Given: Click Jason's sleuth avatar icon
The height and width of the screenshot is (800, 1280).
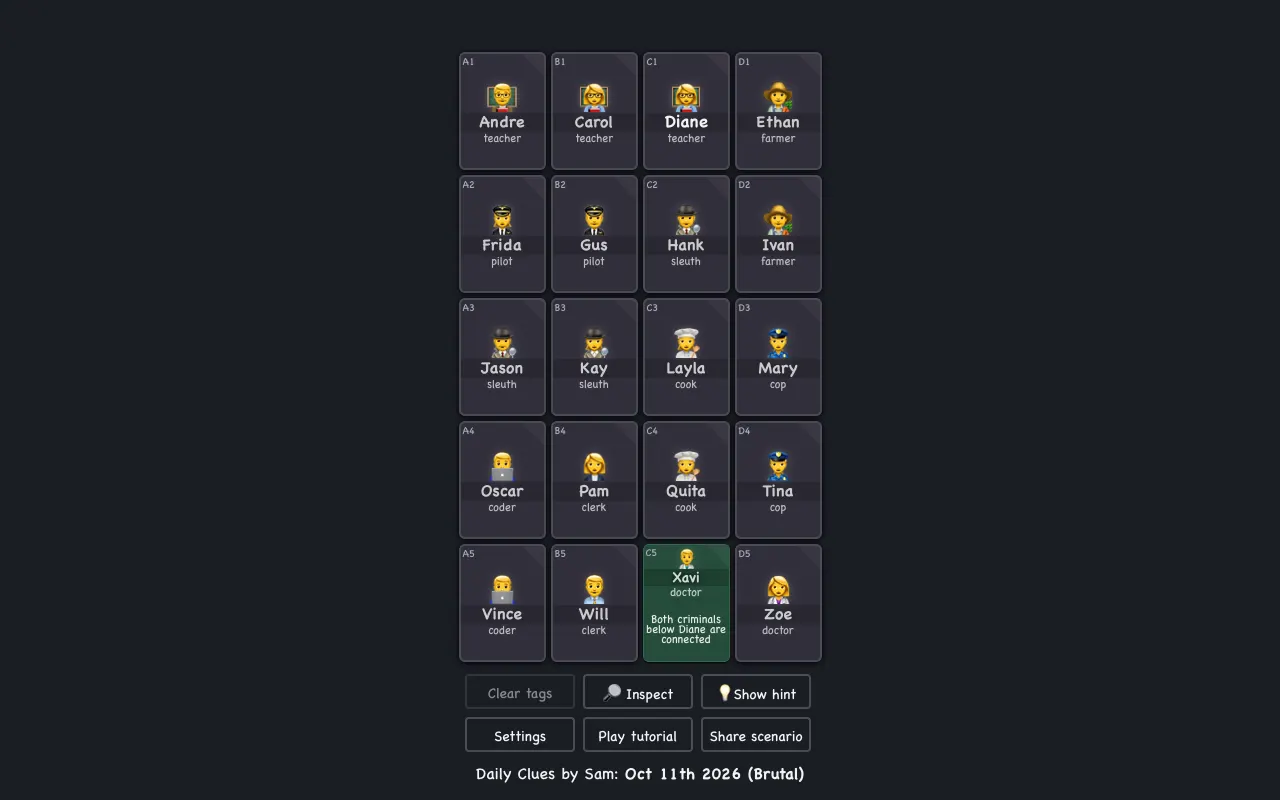Looking at the screenshot, I should [x=502, y=343].
